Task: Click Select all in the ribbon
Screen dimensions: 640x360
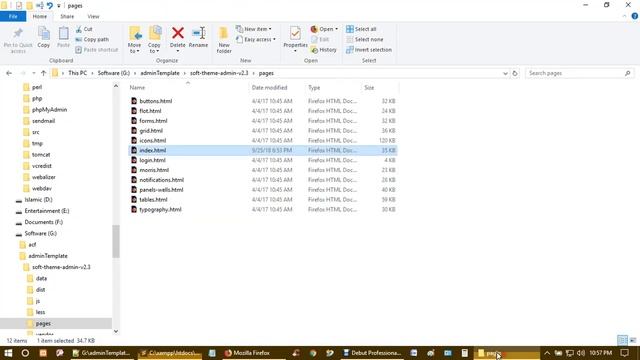Action: (x=361, y=29)
